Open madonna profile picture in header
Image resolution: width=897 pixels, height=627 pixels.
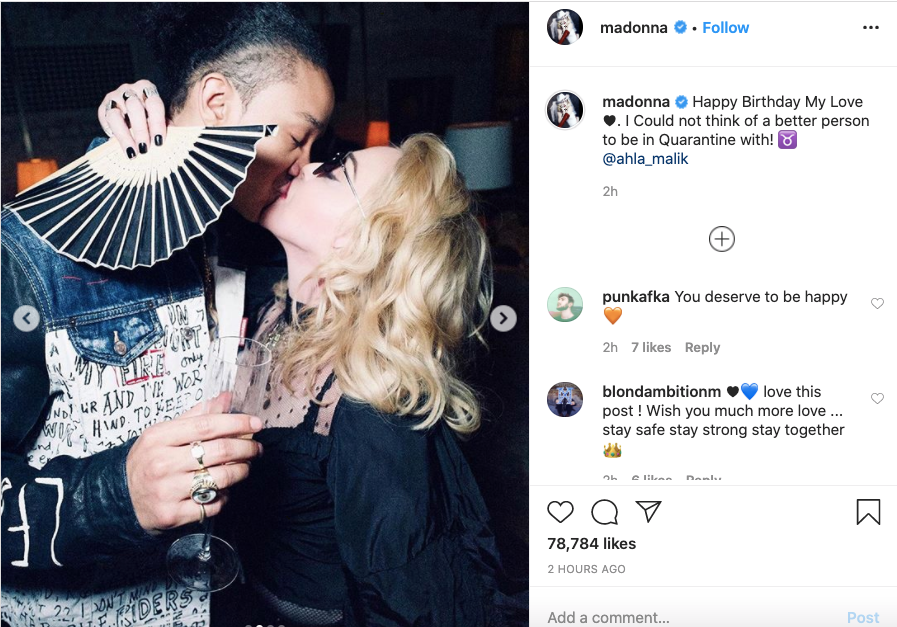coord(565,27)
